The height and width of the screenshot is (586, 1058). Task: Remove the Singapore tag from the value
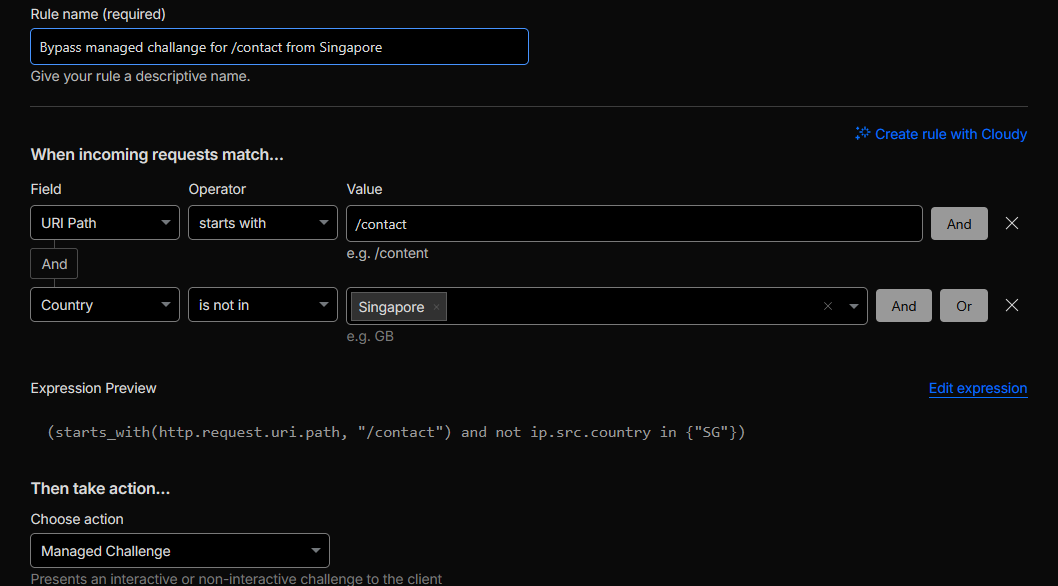click(x=436, y=308)
